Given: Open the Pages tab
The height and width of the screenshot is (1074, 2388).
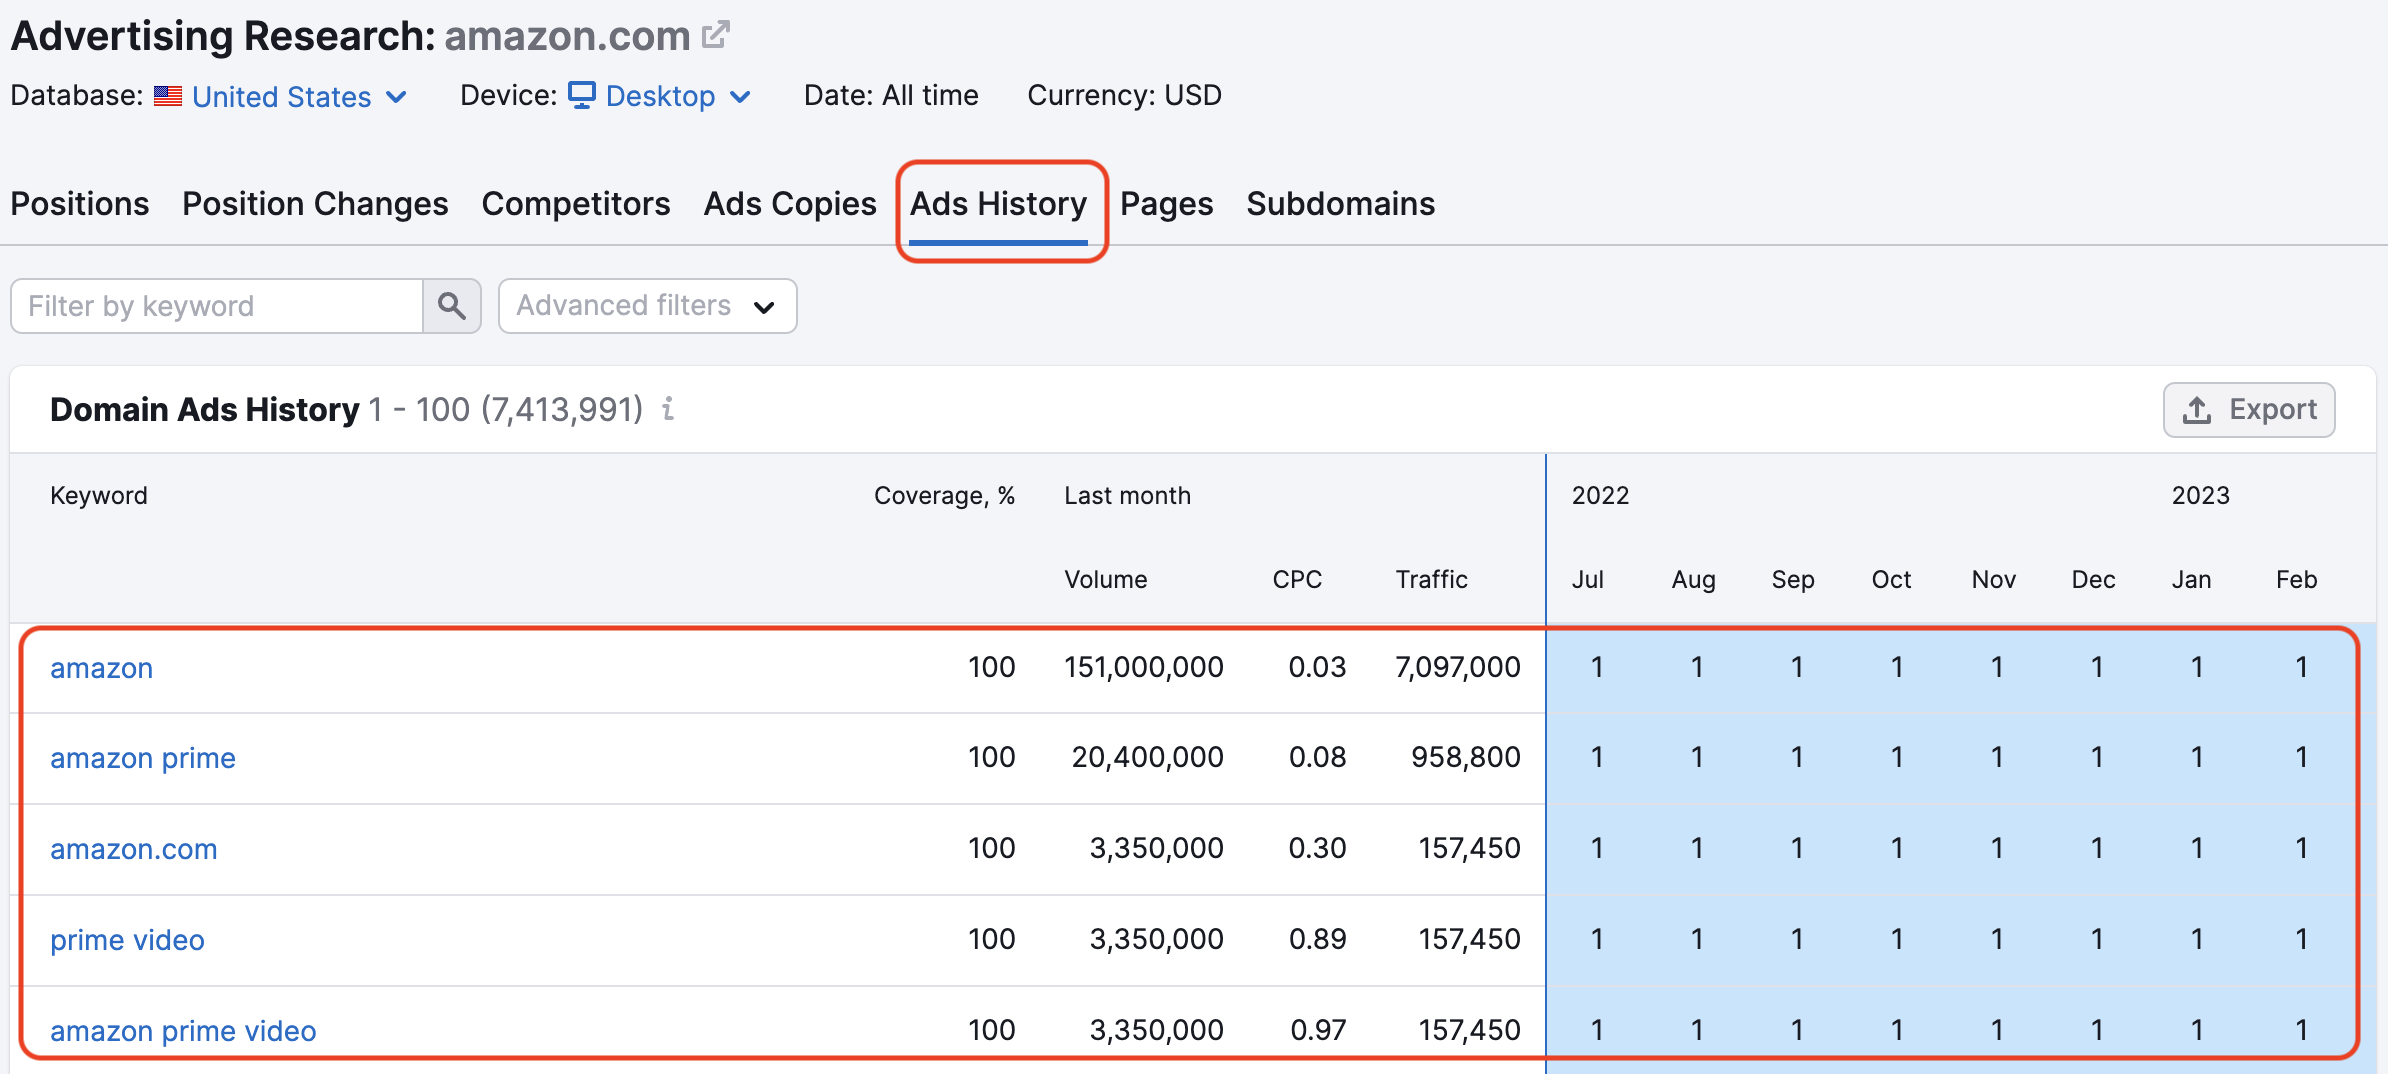Looking at the screenshot, I should 1166,204.
